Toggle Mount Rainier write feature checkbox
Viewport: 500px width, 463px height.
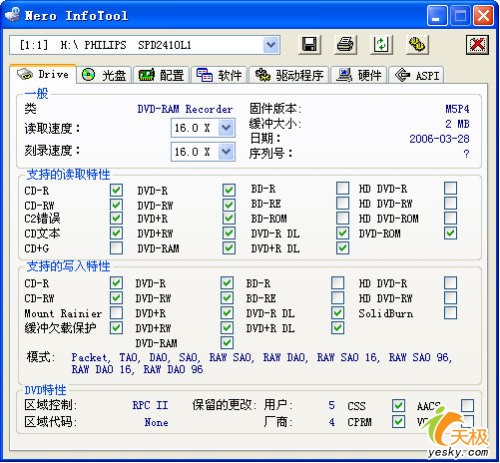pyautogui.click(x=116, y=313)
